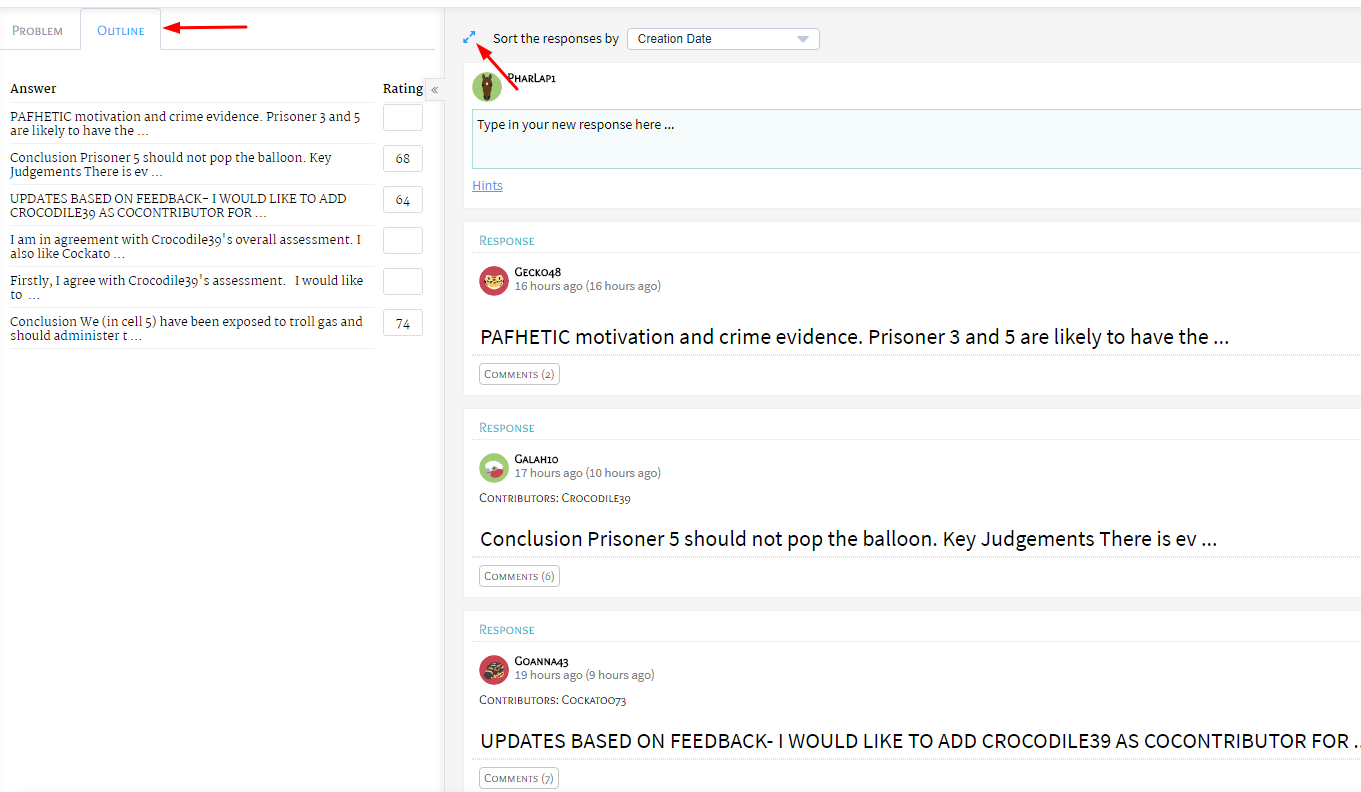Open the Hints link
The width and height of the screenshot is (1361, 792).
click(x=487, y=186)
